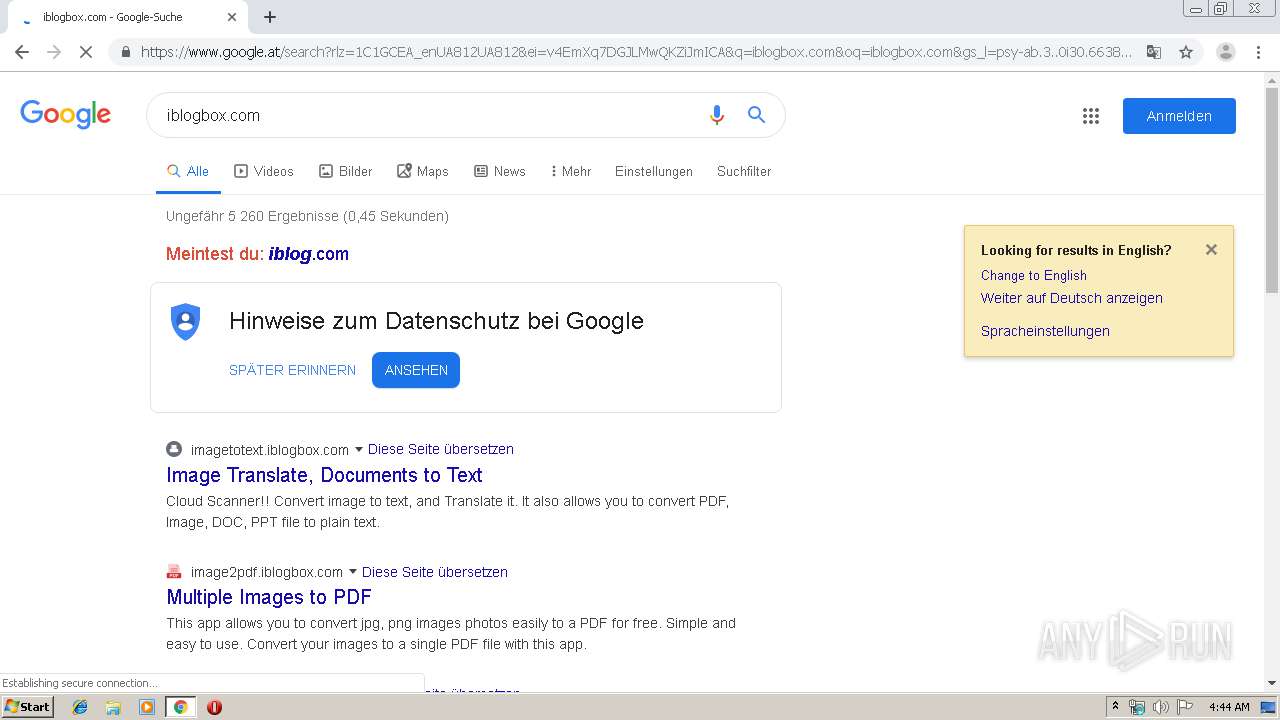This screenshot has height=720, width=1280.
Task: Switch to the News tab
Action: pos(500,171)
